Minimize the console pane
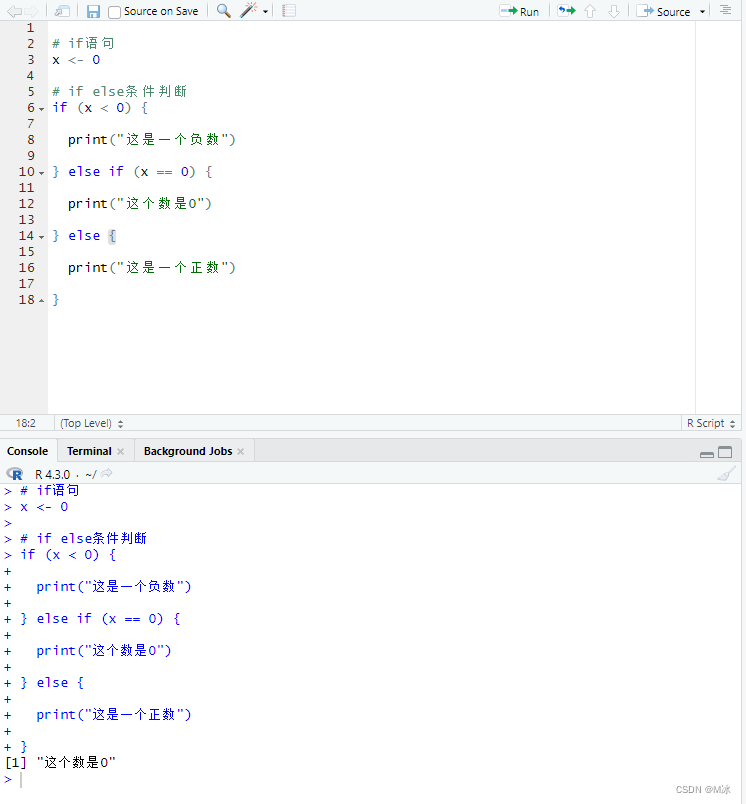 tap(707, 453)
